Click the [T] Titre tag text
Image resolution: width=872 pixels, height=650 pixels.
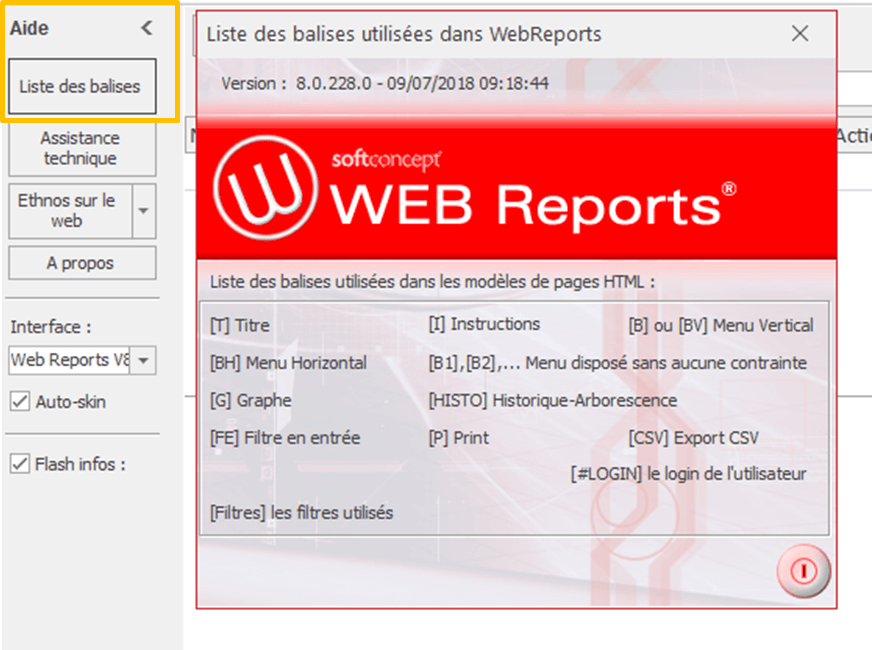(x=240, y=325)
